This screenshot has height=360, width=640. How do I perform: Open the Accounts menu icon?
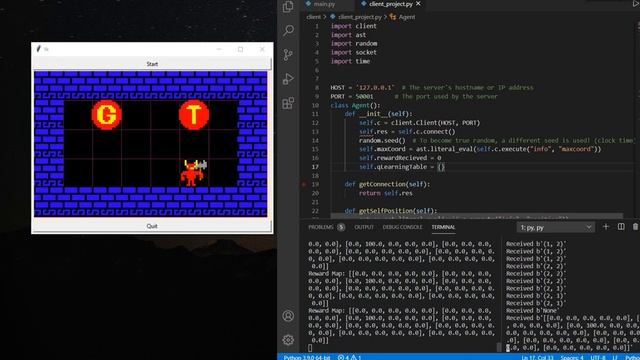[x=288, y=316]
